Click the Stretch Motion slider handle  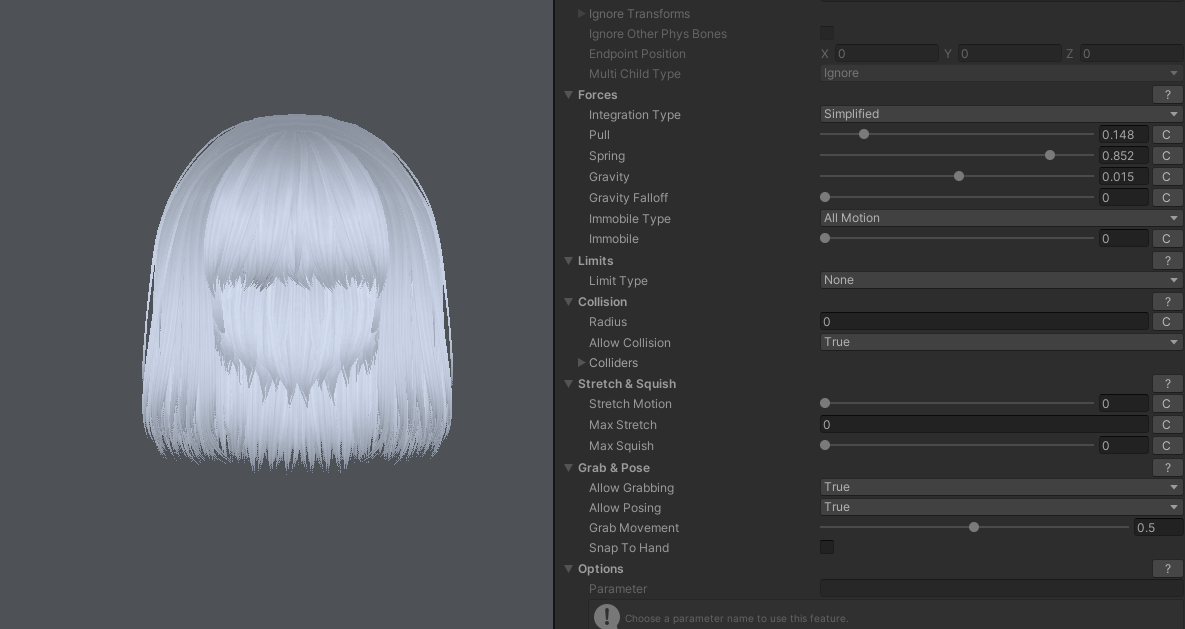(825, 404)
